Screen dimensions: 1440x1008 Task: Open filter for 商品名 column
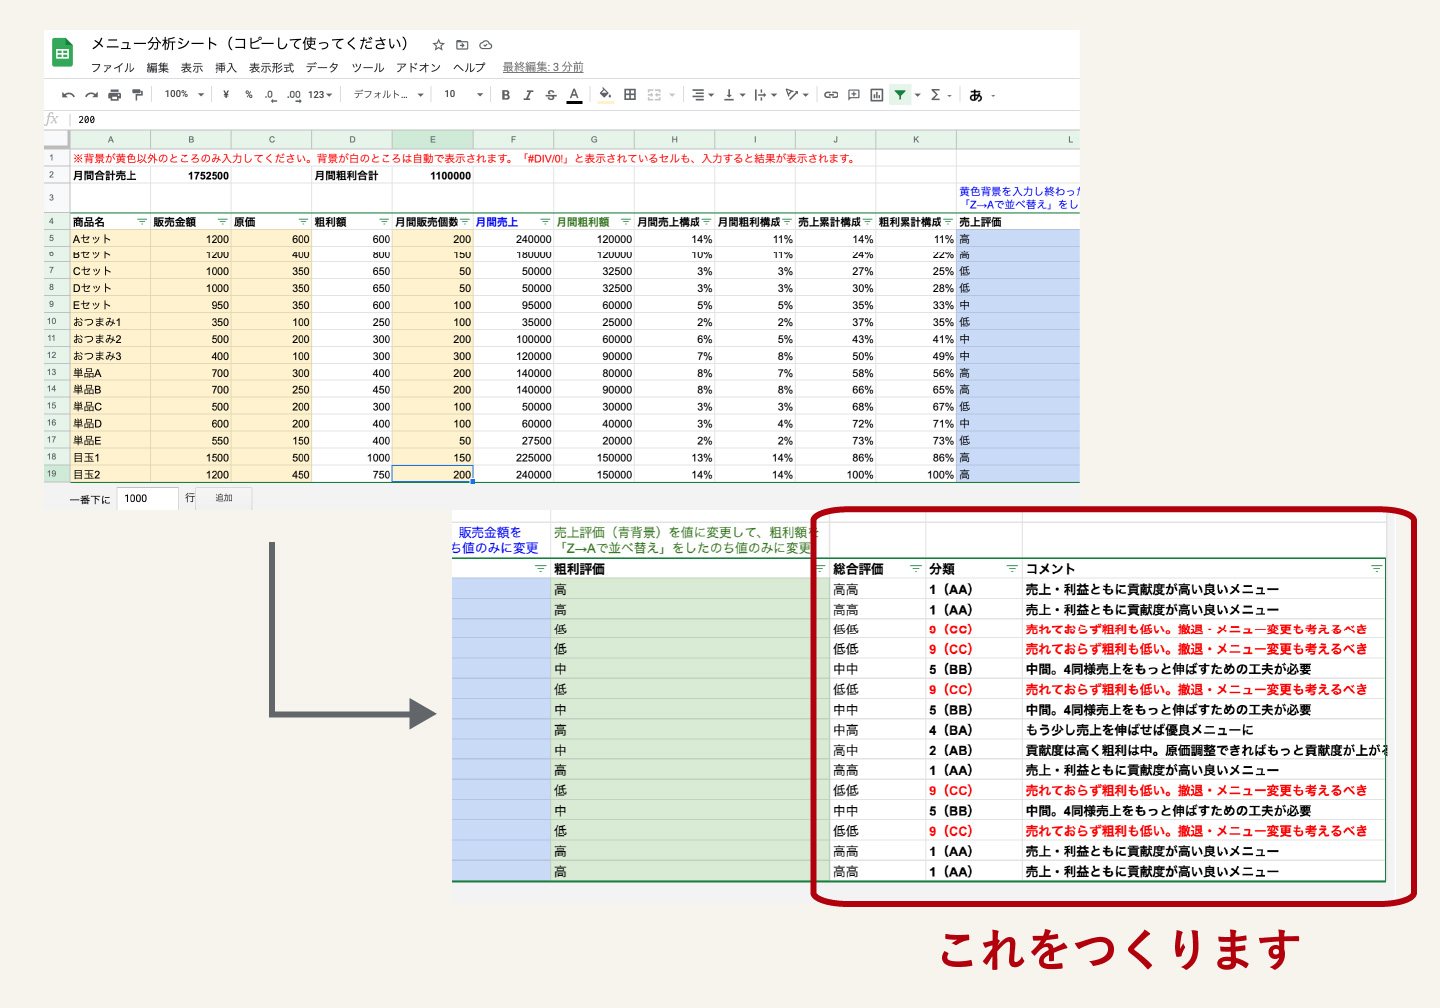tap(142, 222)
